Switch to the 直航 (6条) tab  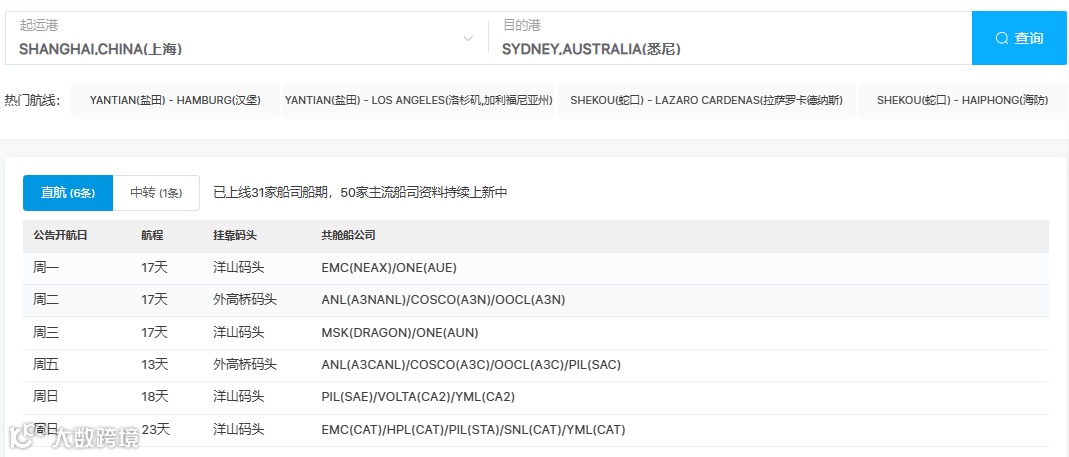click(x=67, y=193)
